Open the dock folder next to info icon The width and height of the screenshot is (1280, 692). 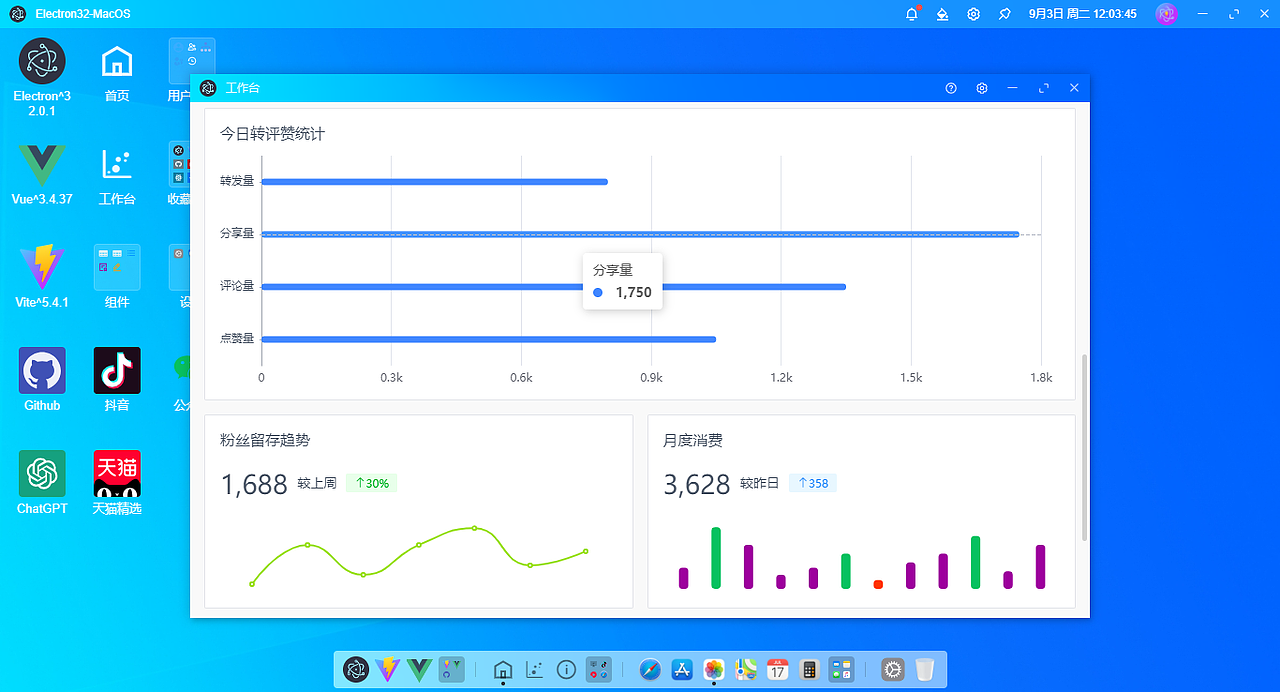[598, 669]
